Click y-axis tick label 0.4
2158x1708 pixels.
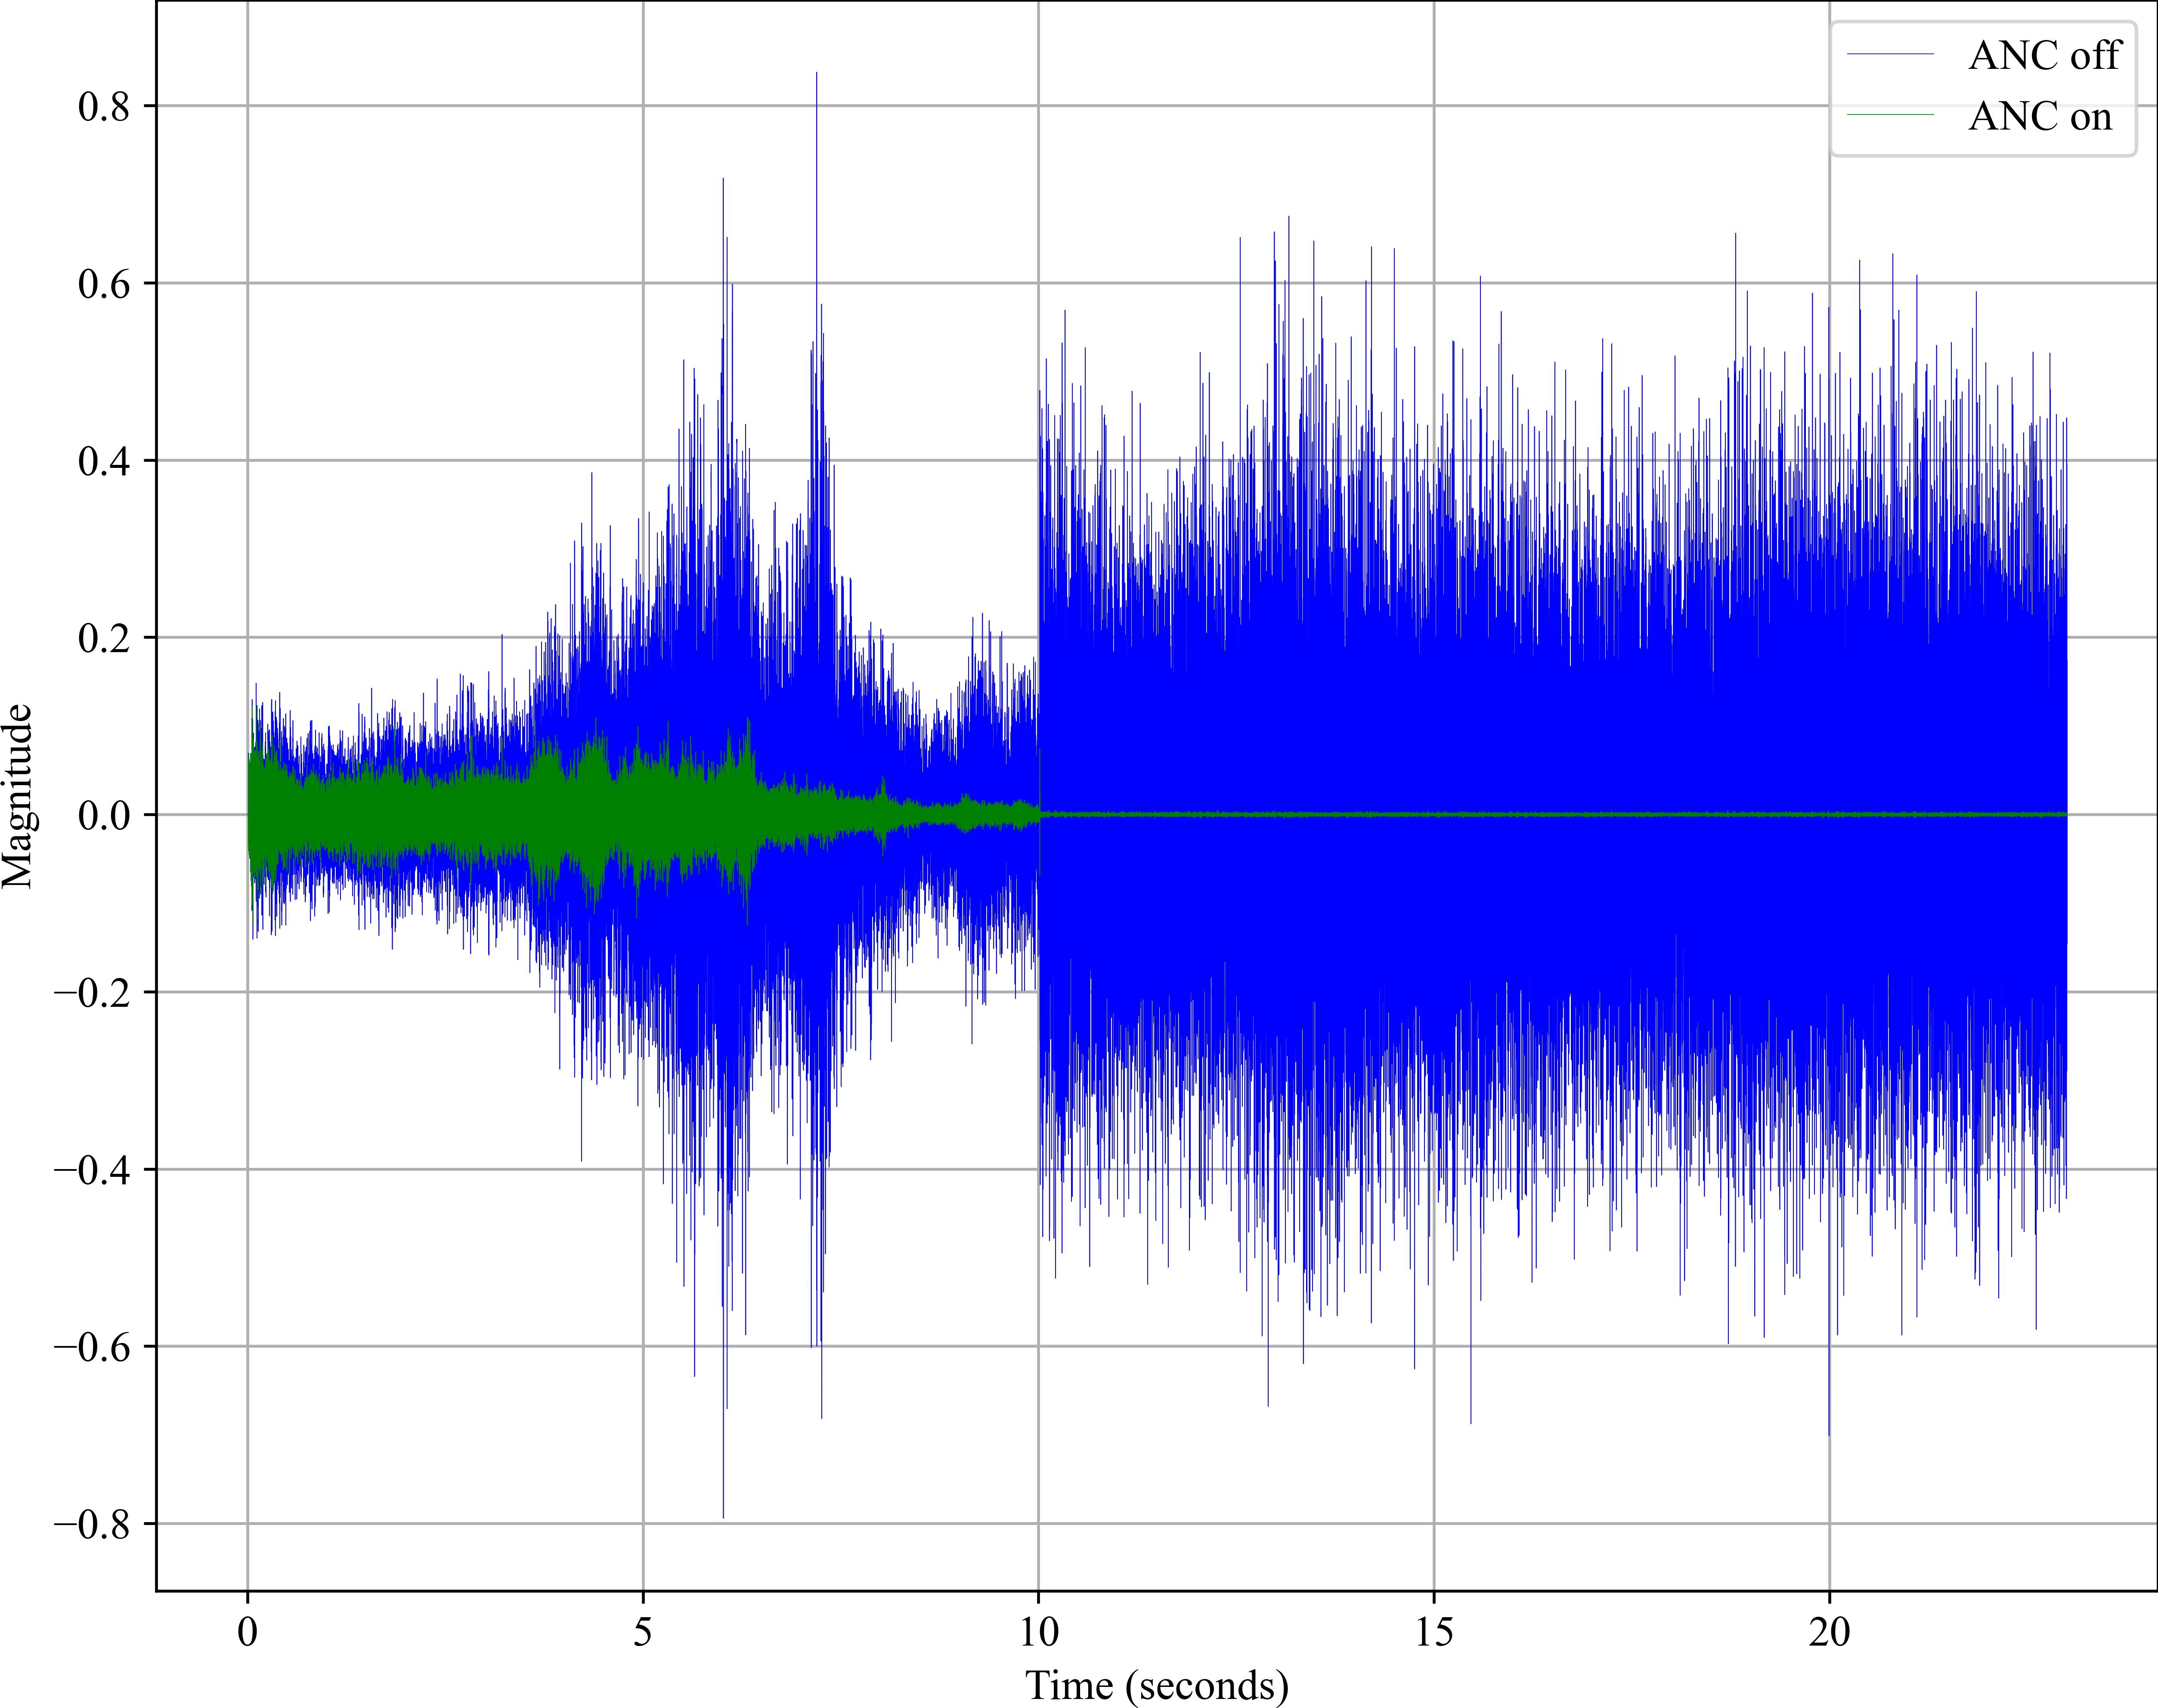[x=104, y=462]
